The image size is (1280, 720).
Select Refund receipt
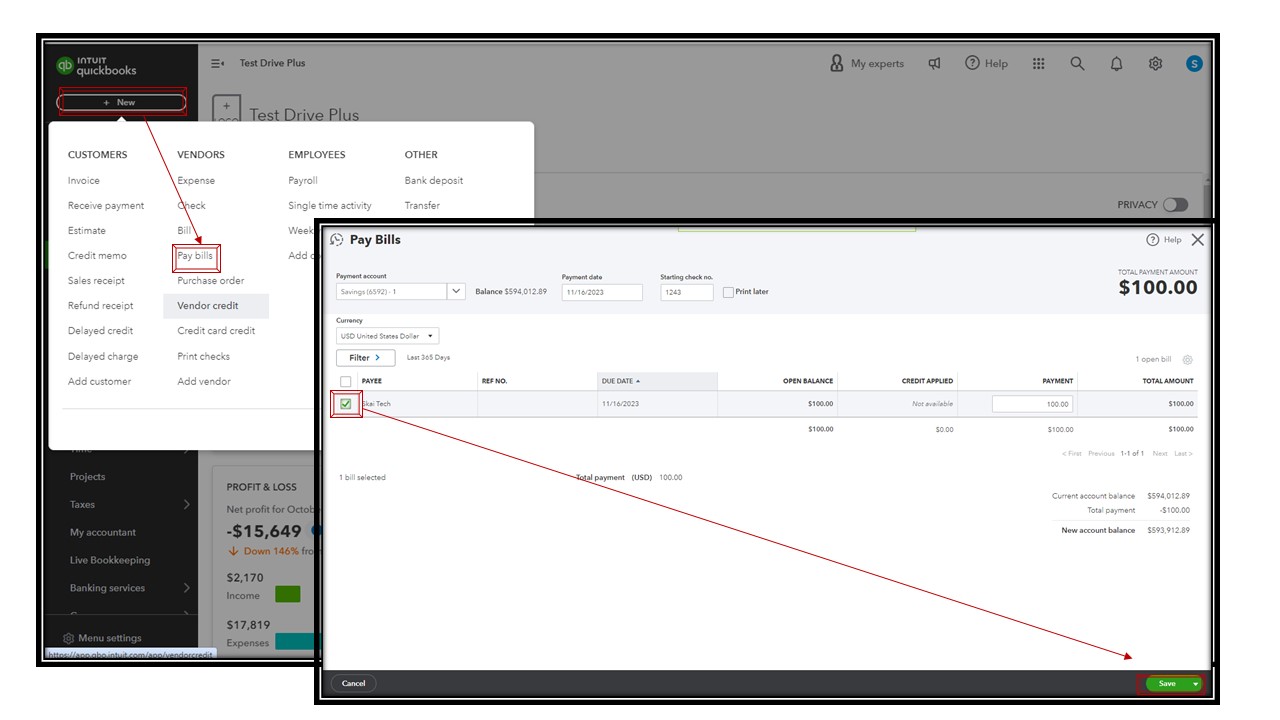(100, 306)
